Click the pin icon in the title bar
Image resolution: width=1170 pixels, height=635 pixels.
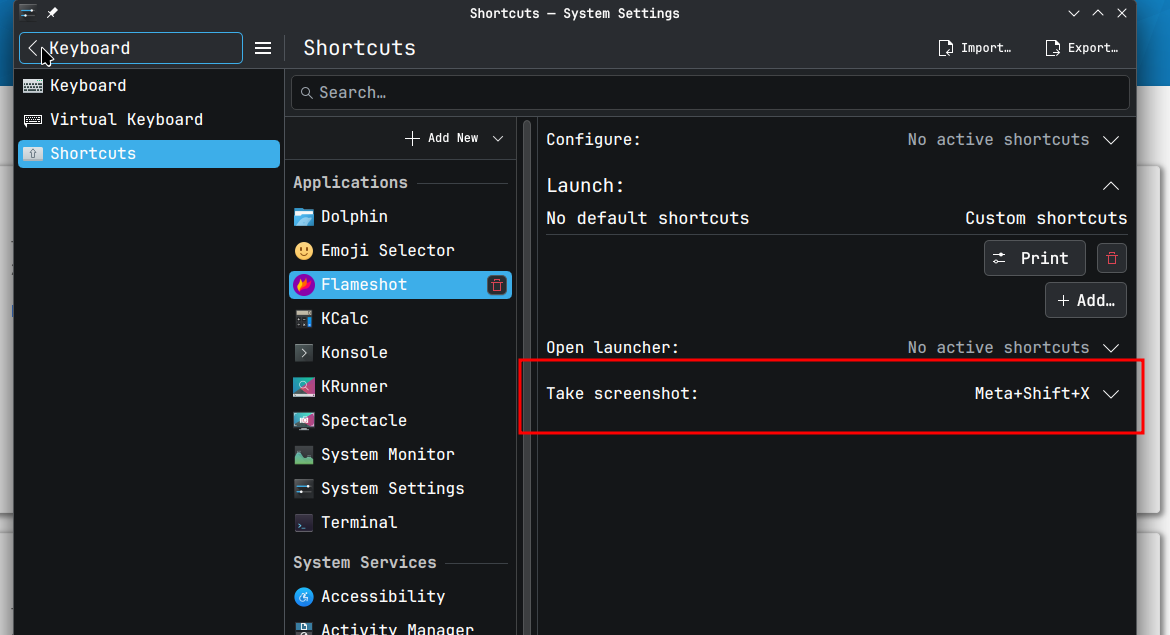[x=52, y=13]
